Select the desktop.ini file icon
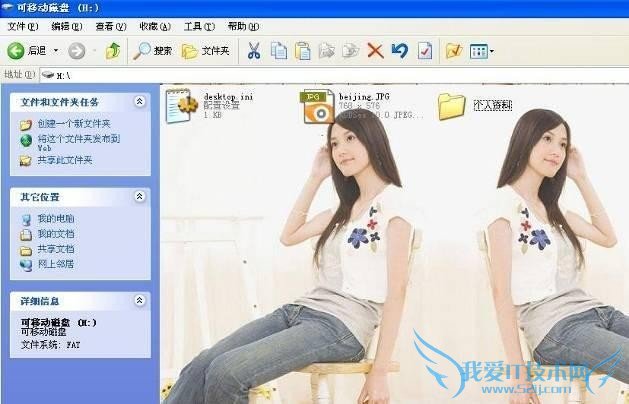This screenshot has width=629, height=404. tap(181, 106)
